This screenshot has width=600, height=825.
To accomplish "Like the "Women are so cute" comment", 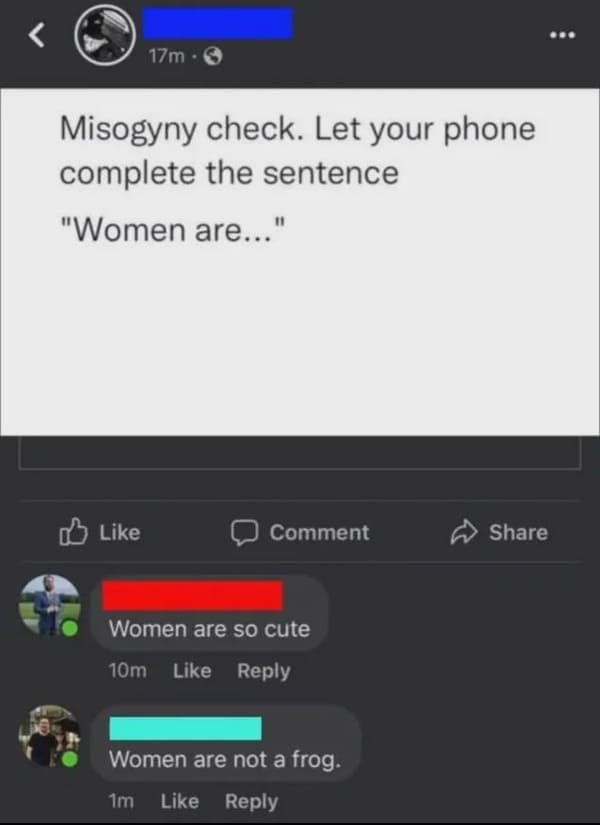I will click(x=192, y=671).
